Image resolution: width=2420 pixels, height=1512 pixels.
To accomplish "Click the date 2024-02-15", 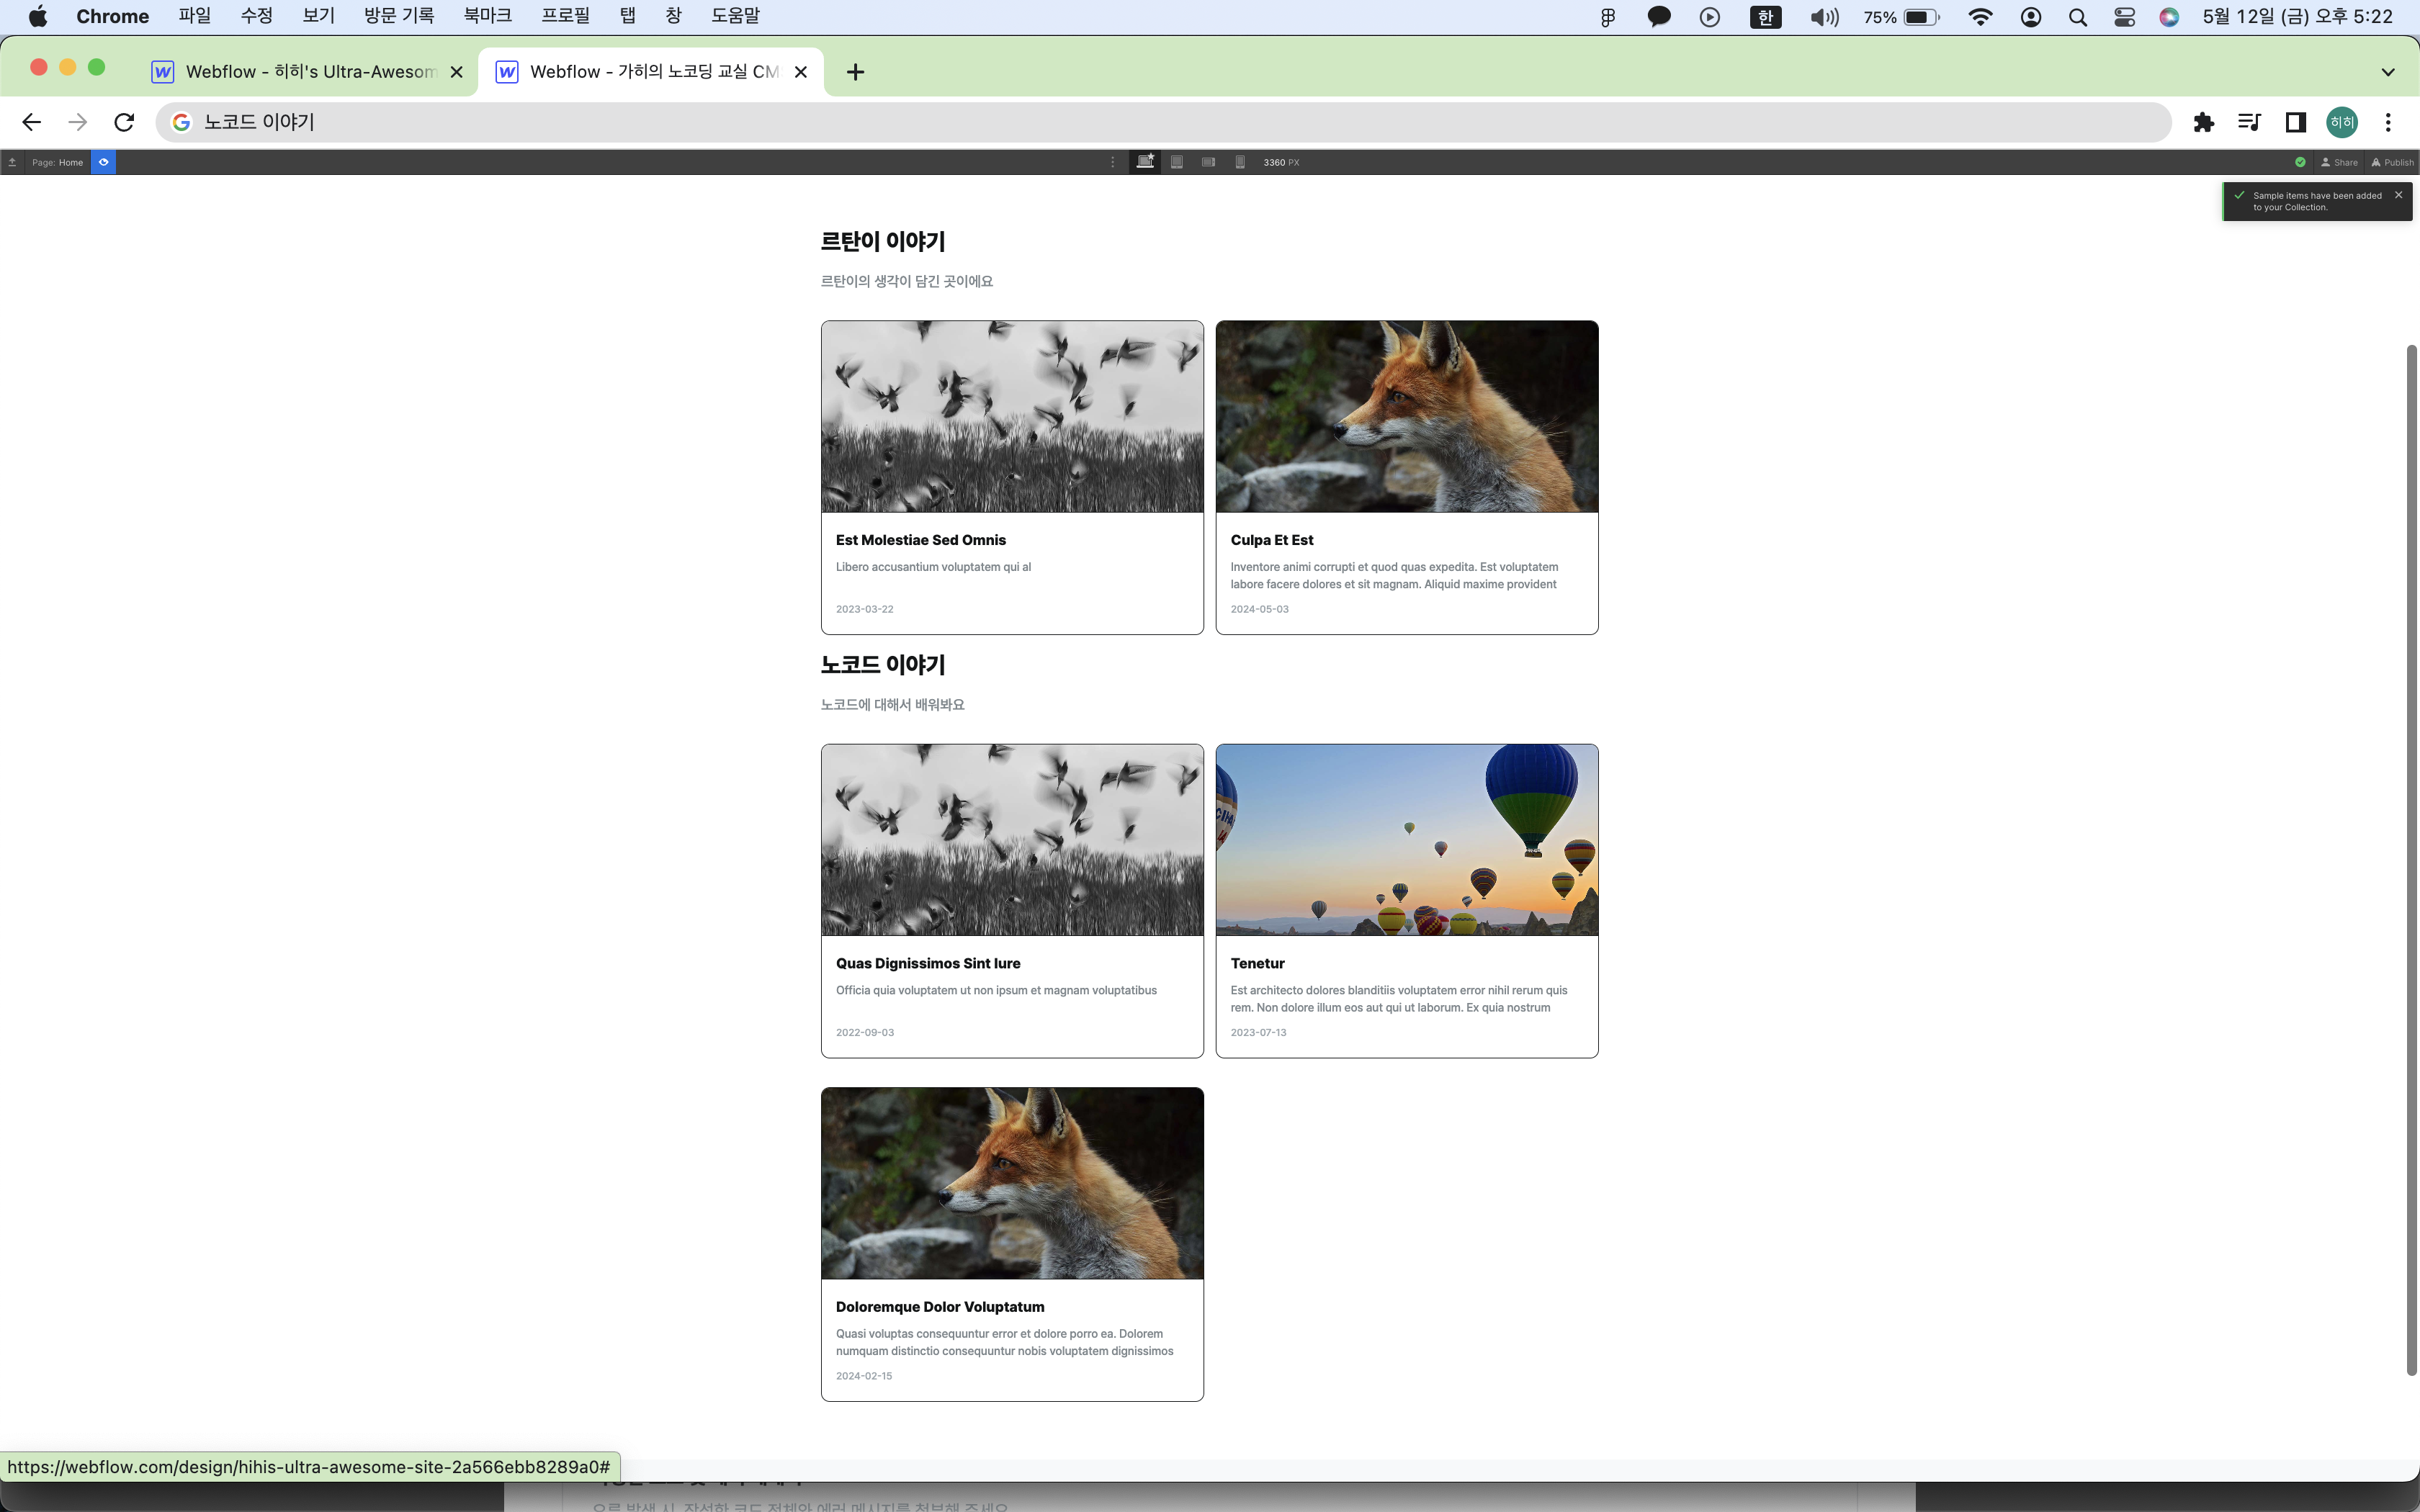I will tap(863, 1376).
